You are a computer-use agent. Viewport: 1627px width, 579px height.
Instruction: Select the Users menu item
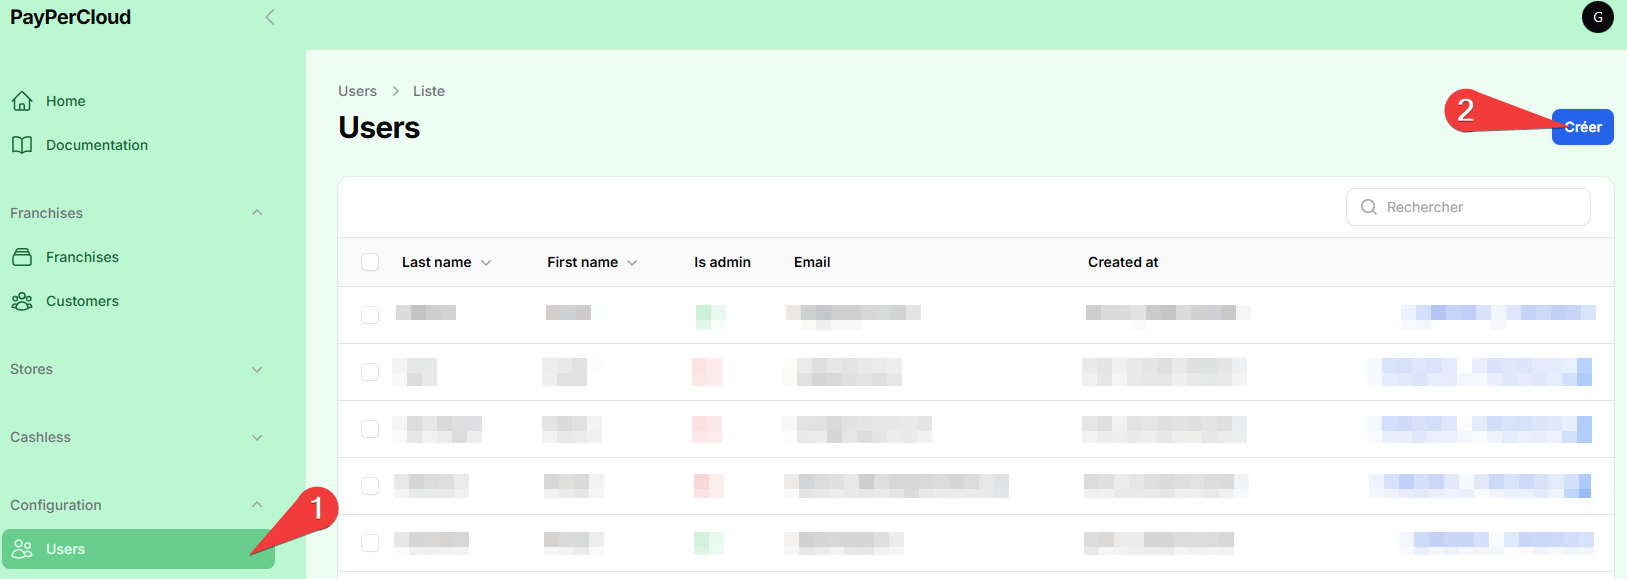click(x=138, y=549)
